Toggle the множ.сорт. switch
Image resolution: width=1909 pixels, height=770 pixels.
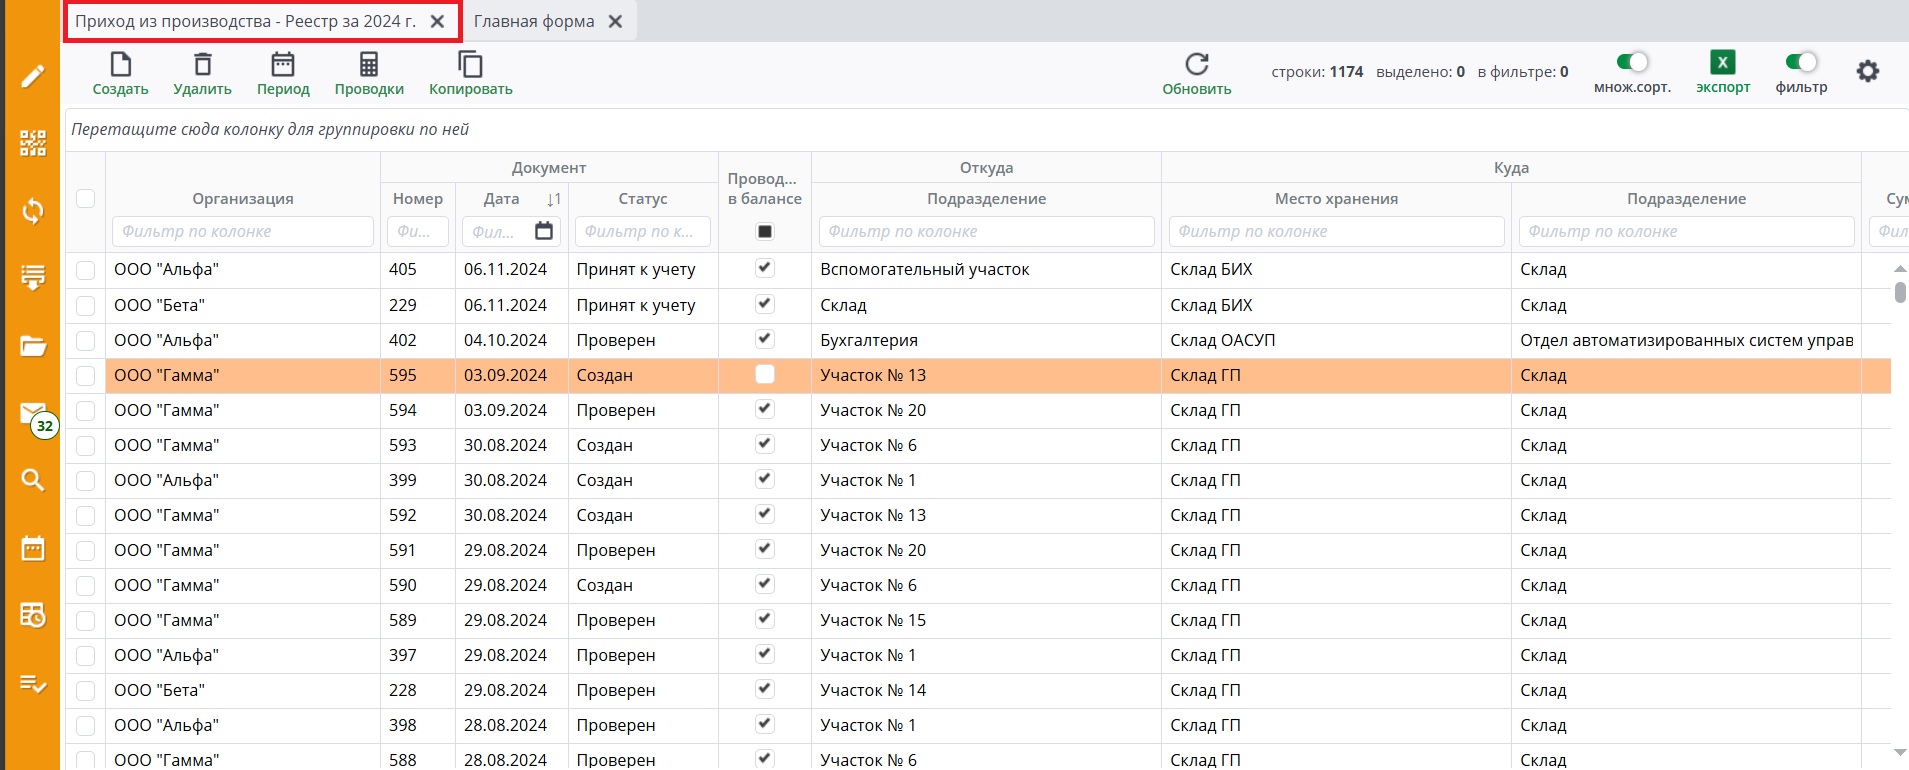point(1632,62)
